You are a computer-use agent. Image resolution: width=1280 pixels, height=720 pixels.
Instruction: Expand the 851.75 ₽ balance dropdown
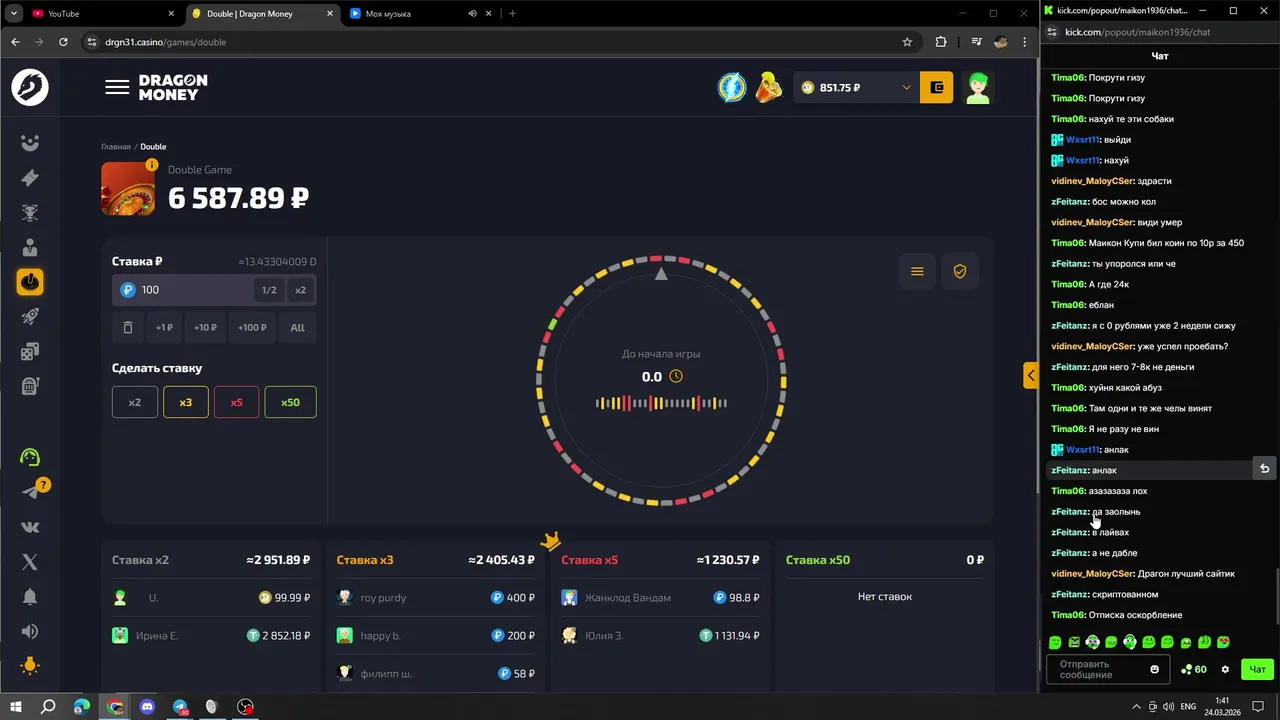(x=906, y=87)
